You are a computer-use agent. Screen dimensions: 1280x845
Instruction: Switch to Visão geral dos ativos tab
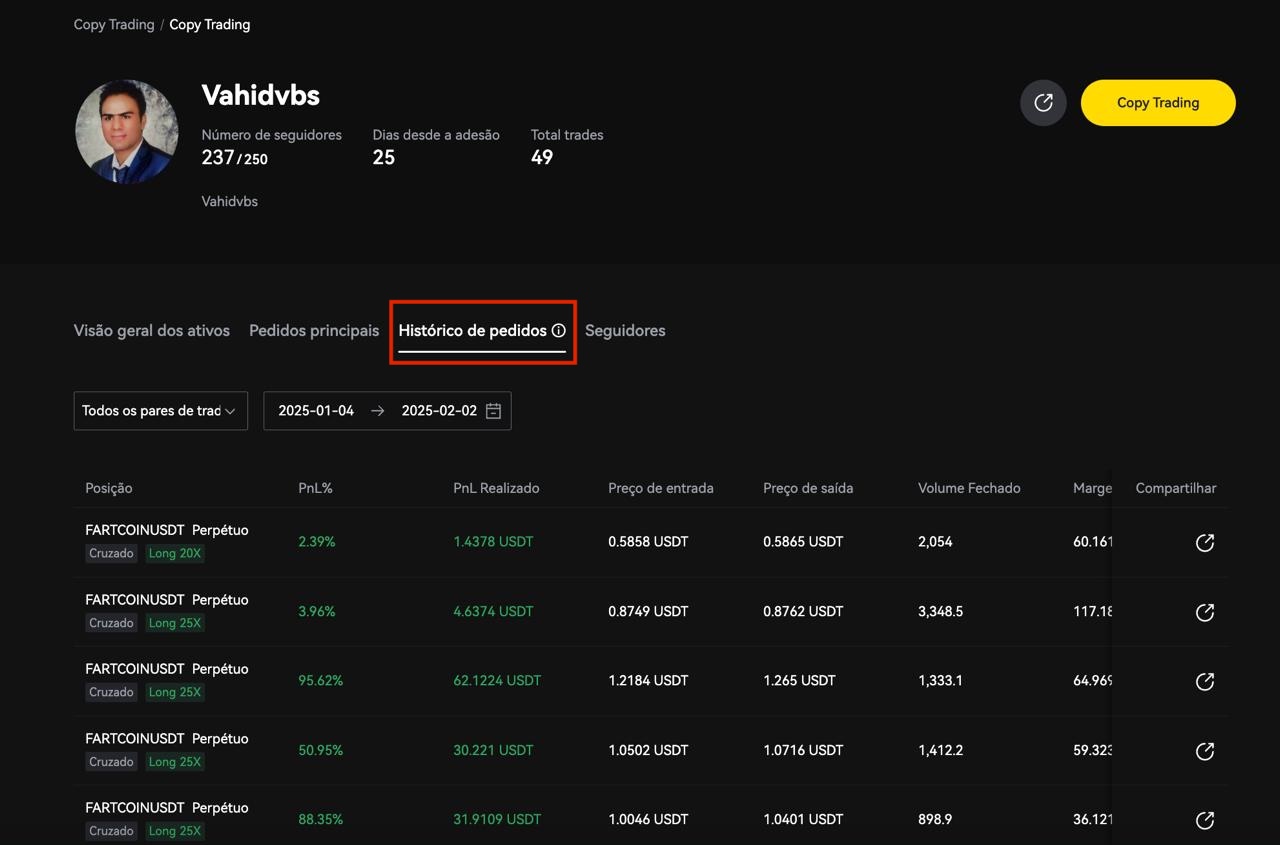coord(152,331)
